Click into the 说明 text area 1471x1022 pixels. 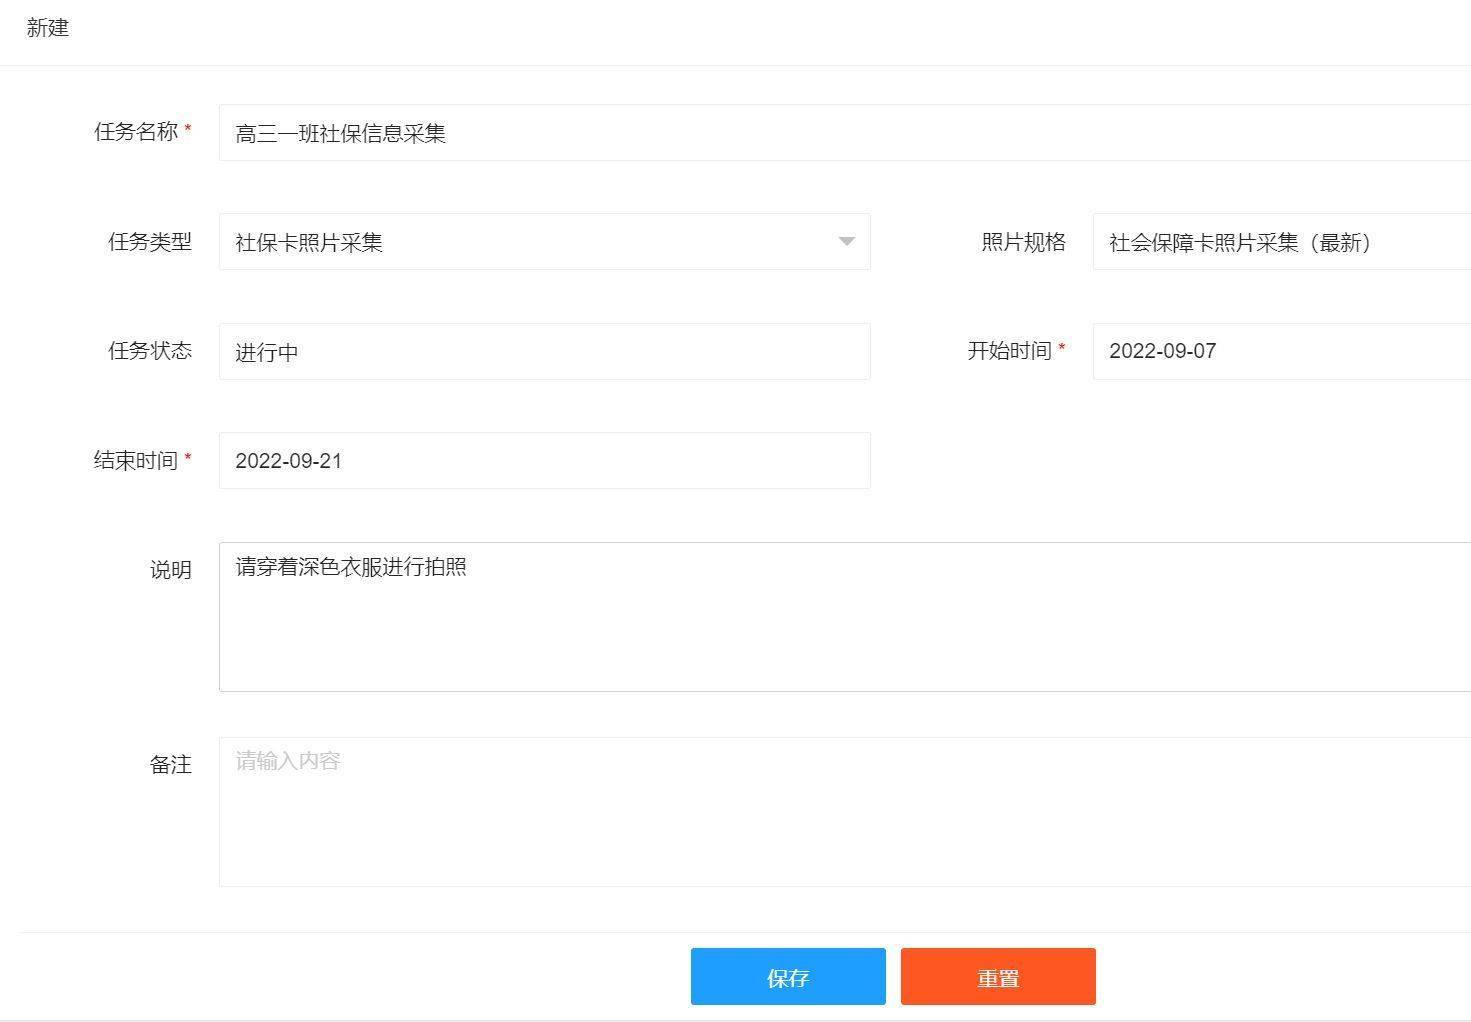[840, 618]
